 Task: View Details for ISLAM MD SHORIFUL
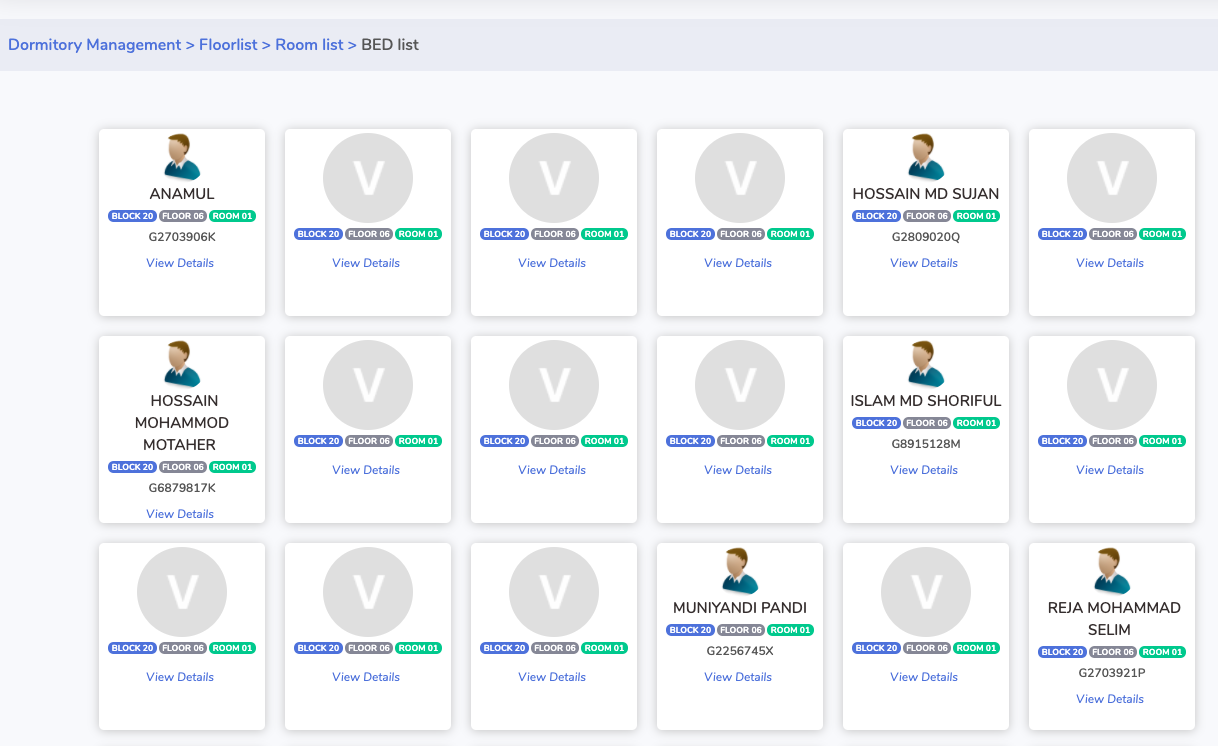[924, 470]
